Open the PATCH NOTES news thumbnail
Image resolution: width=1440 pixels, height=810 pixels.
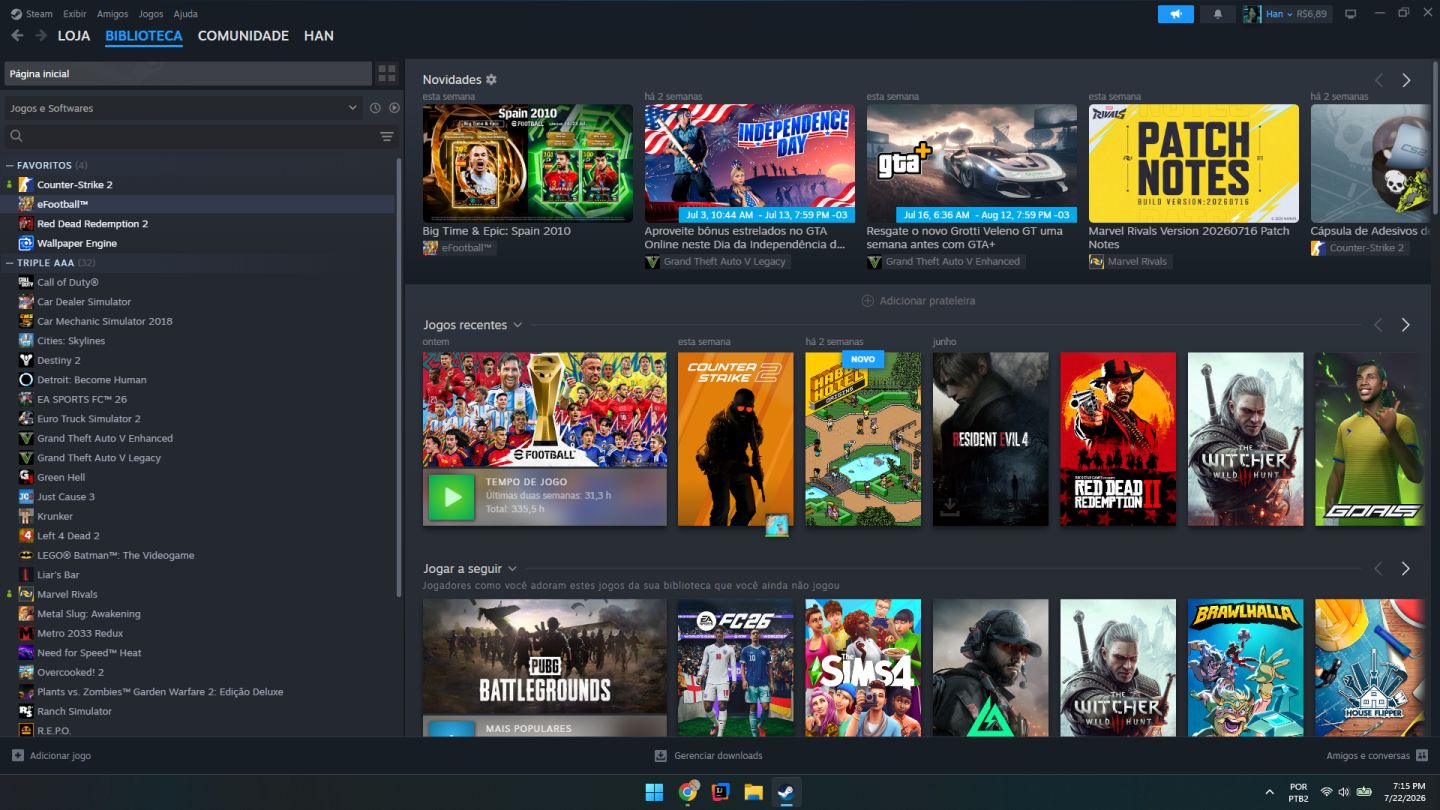(1194, 163)
